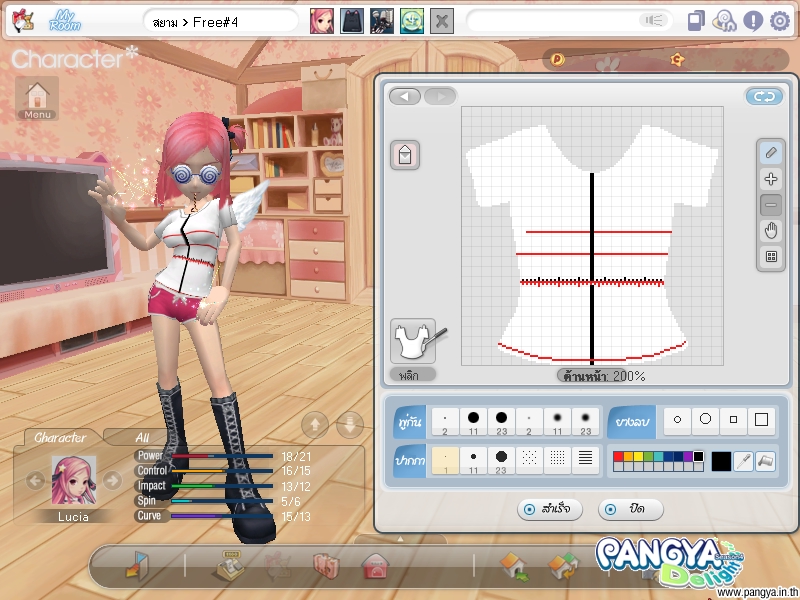Open the pink suitcase icon
The image size is (800, 600).
click(x=326, y=566)
